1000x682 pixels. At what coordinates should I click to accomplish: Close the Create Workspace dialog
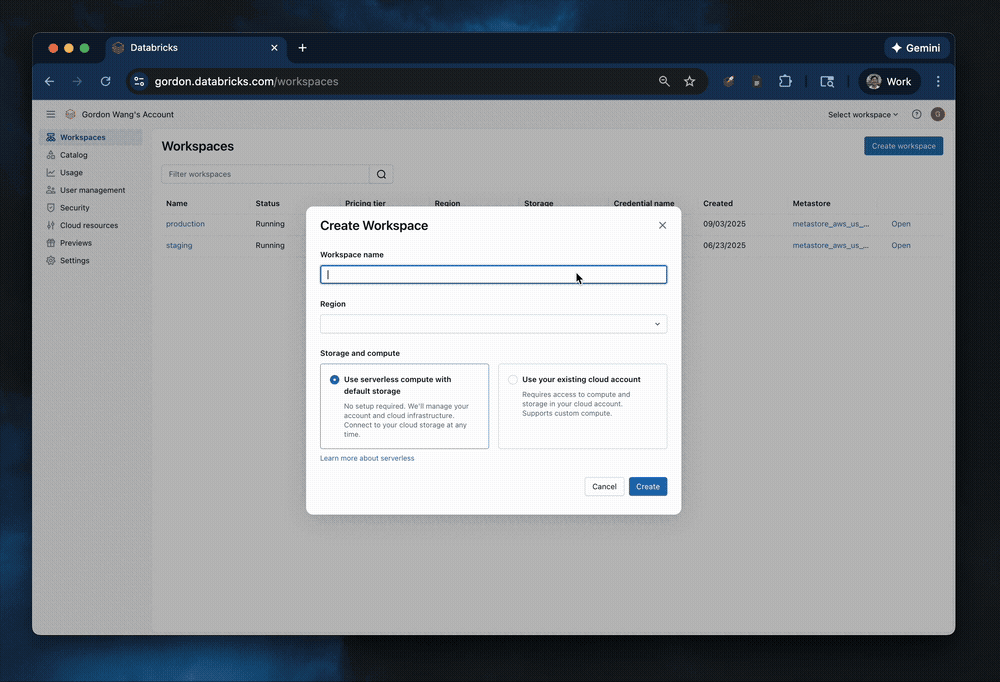[662, 225]
